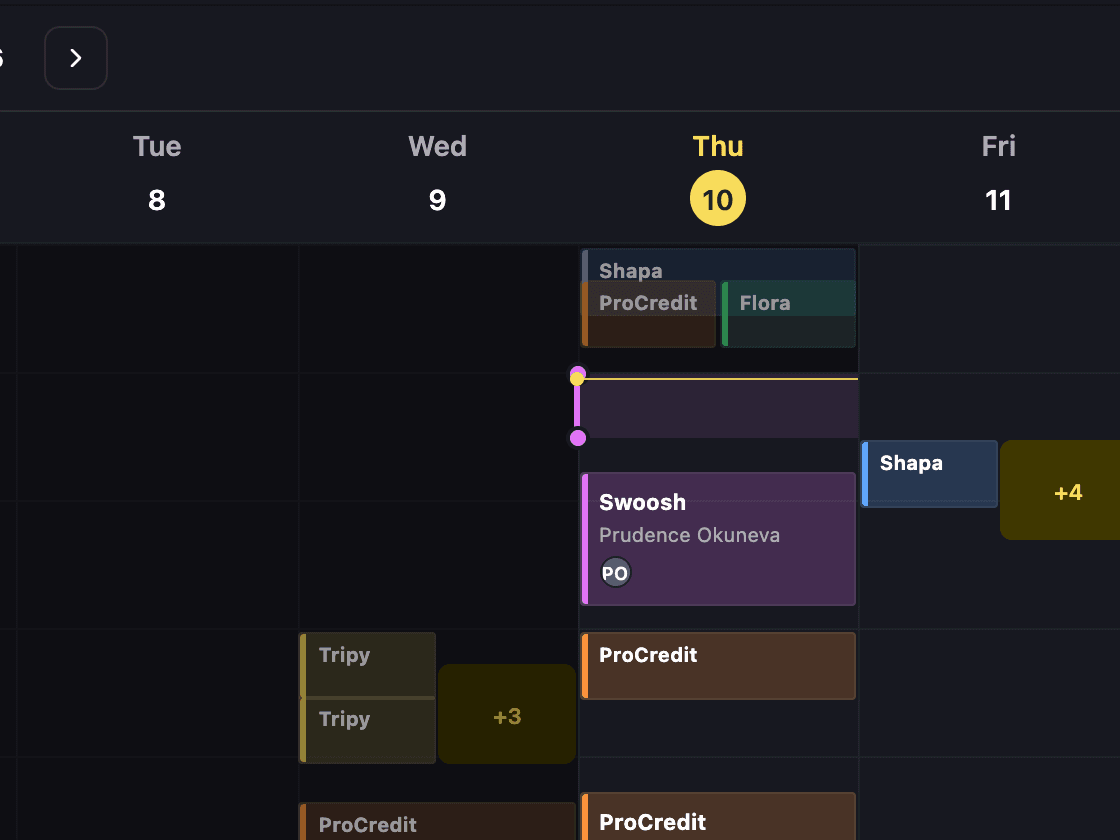
Task: Open the Flora event on Thursday
Action: point(789,314)
